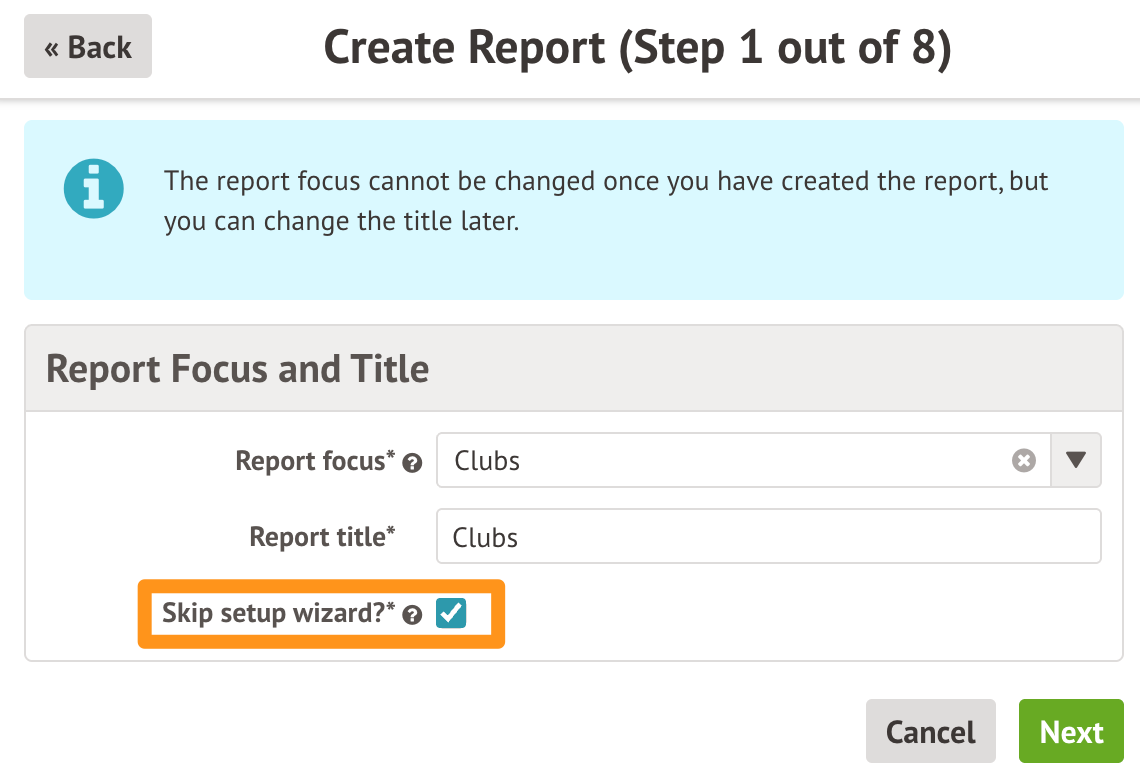Uncheck the Skip setup wizard checkbox
1140x772 pixels.
point(451,613)
